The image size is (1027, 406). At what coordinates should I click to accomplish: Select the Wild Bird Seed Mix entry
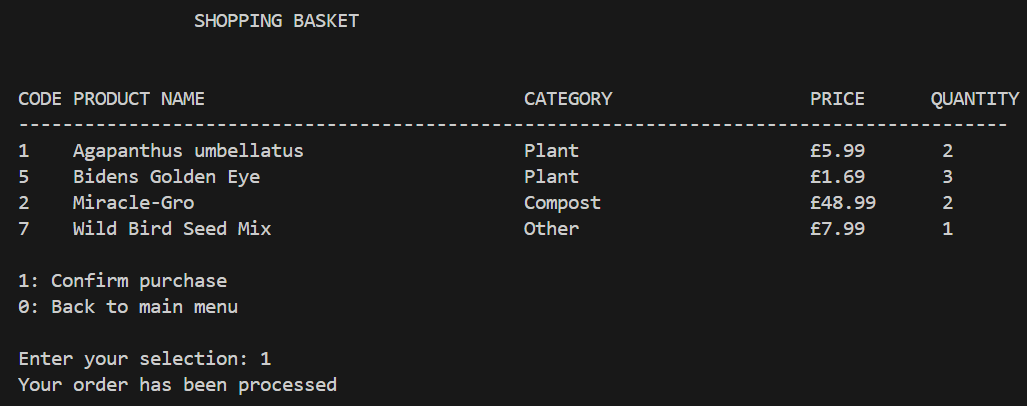[172, 229]
